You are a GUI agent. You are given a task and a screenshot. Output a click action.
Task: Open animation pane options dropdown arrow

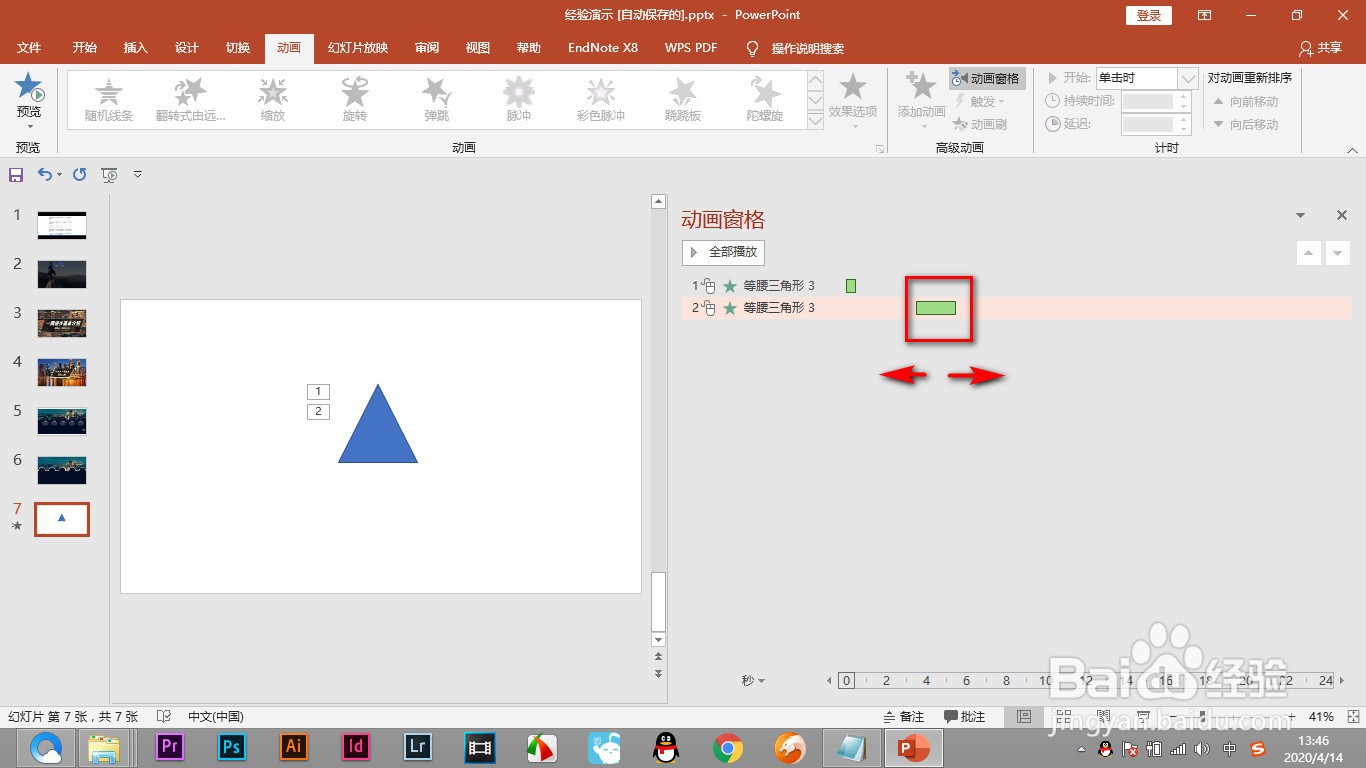[x=1300, y=216]
